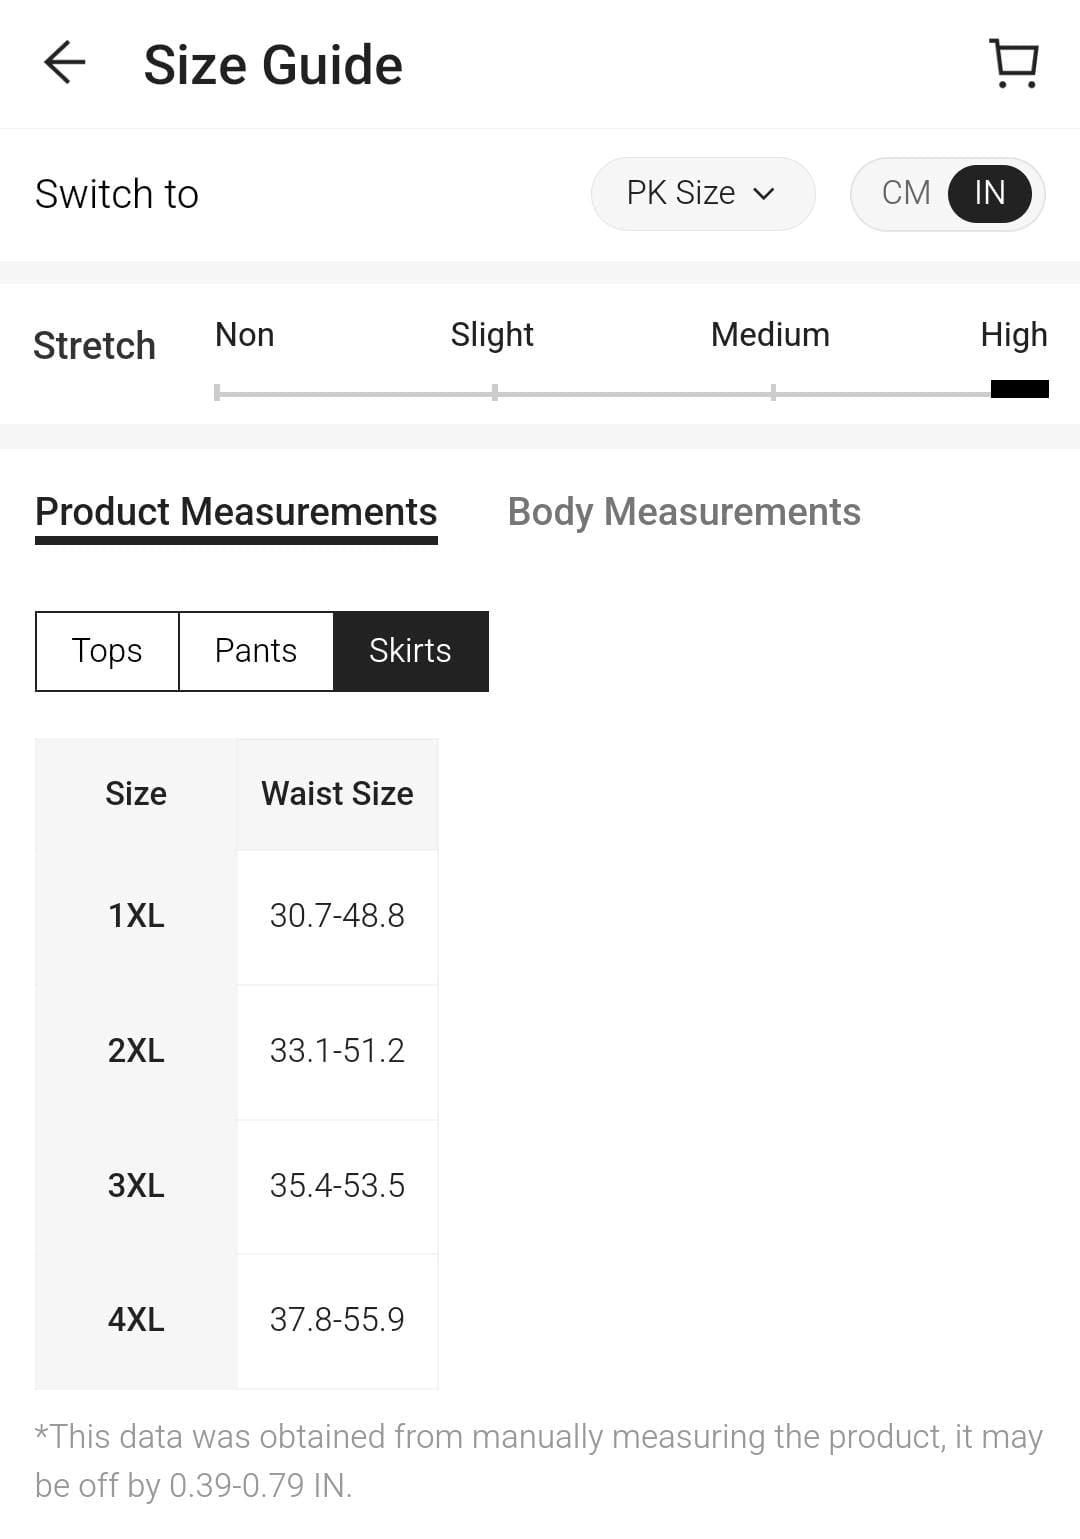This screenshot has width=1080, height=1539.
Task: Click the 3XL waist size value
Action: click(337, 1186)
